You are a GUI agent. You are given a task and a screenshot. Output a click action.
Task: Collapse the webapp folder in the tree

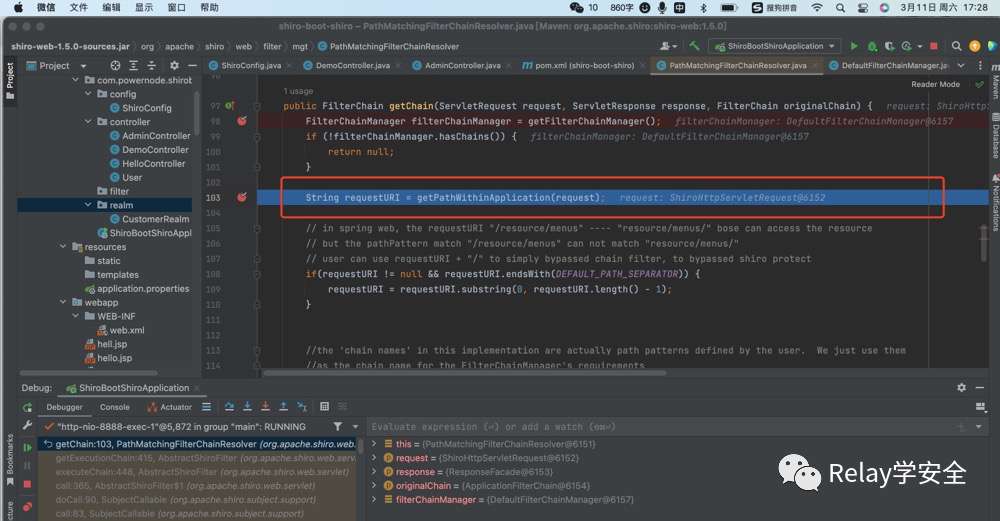63,302
